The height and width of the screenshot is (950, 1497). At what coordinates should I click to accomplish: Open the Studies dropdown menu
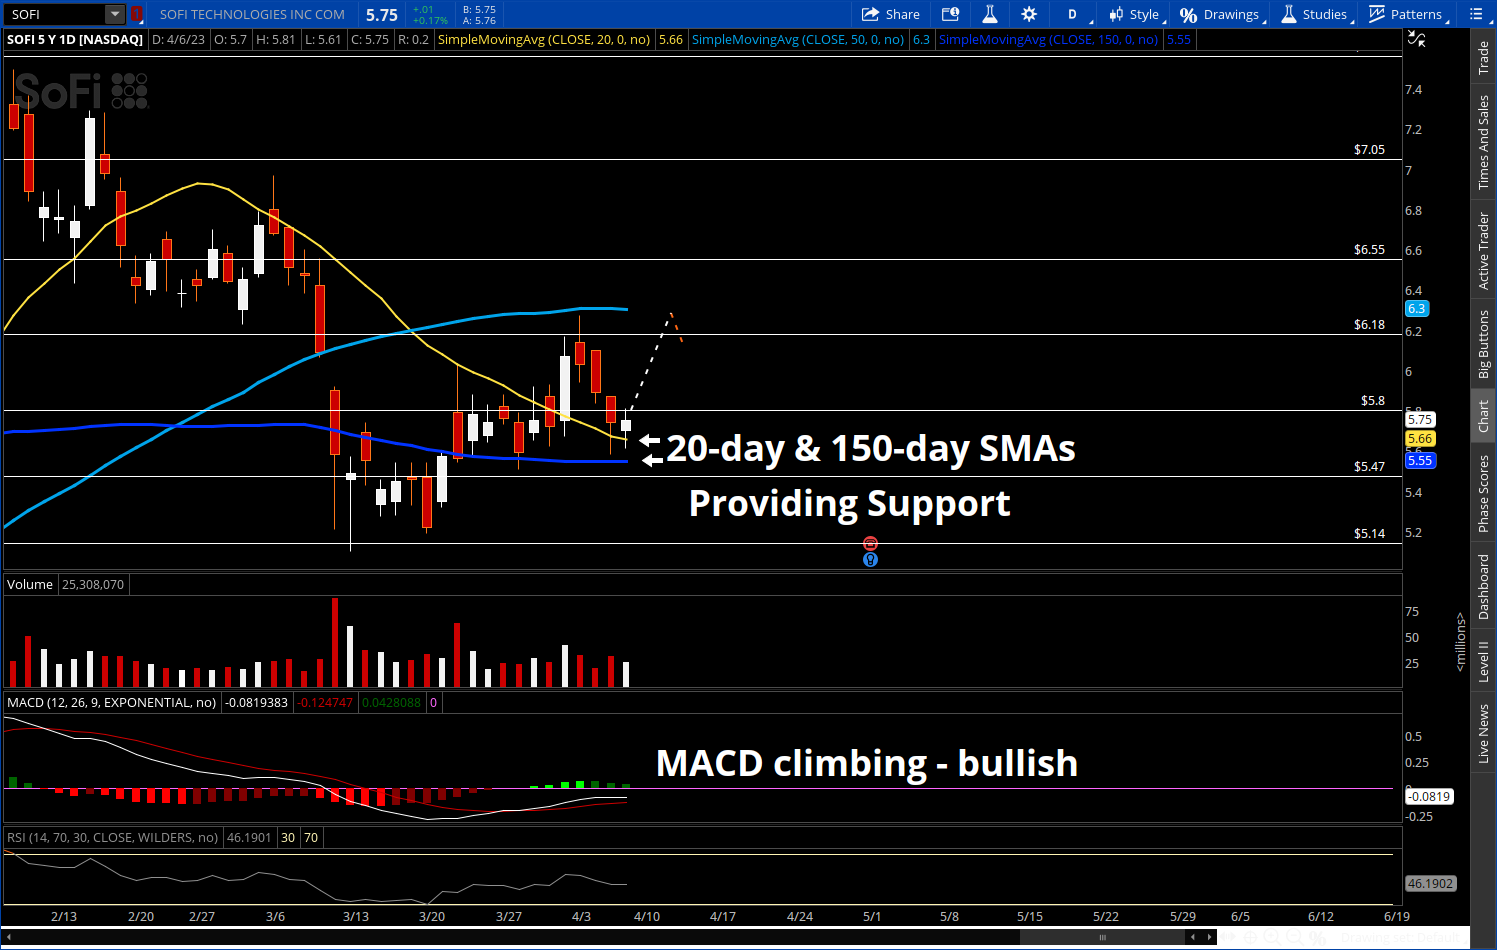coord(1316,14)
